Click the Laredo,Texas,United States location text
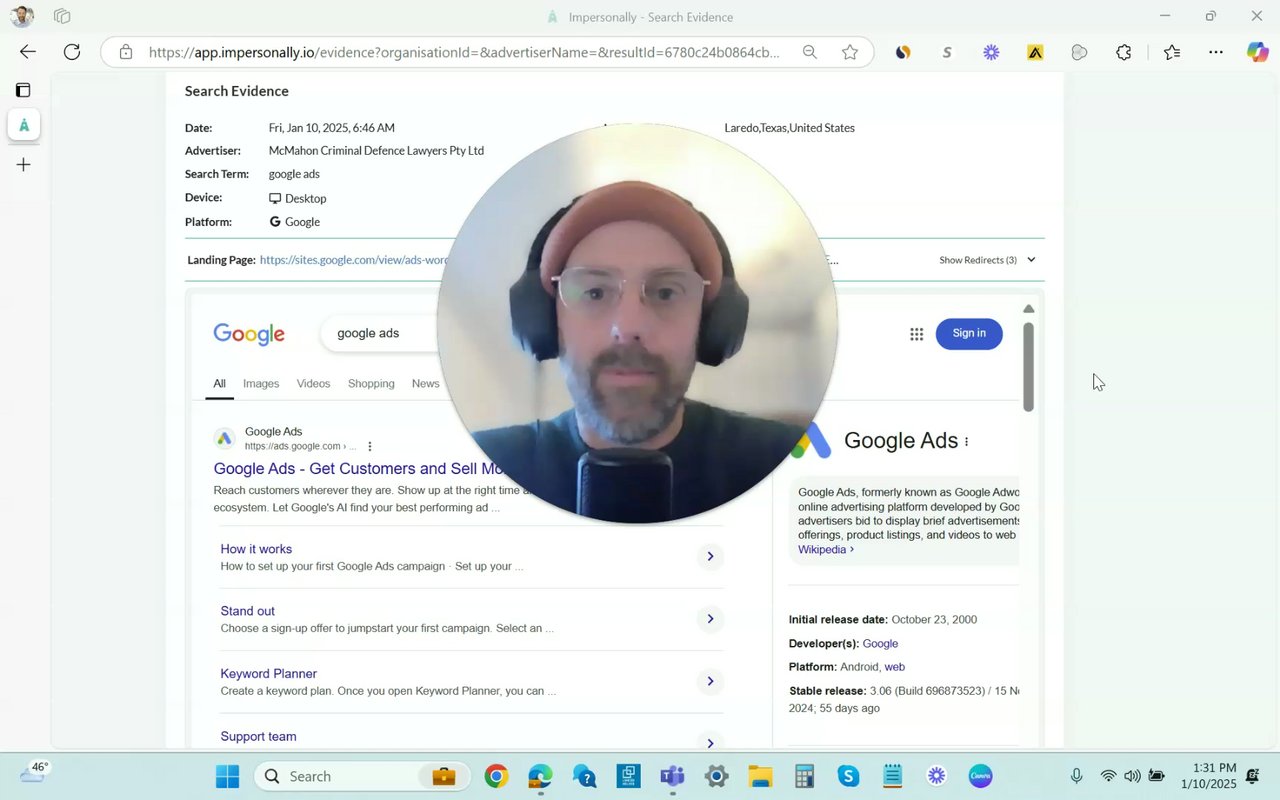Screen dimensions: 1280x800 point(789,128)
